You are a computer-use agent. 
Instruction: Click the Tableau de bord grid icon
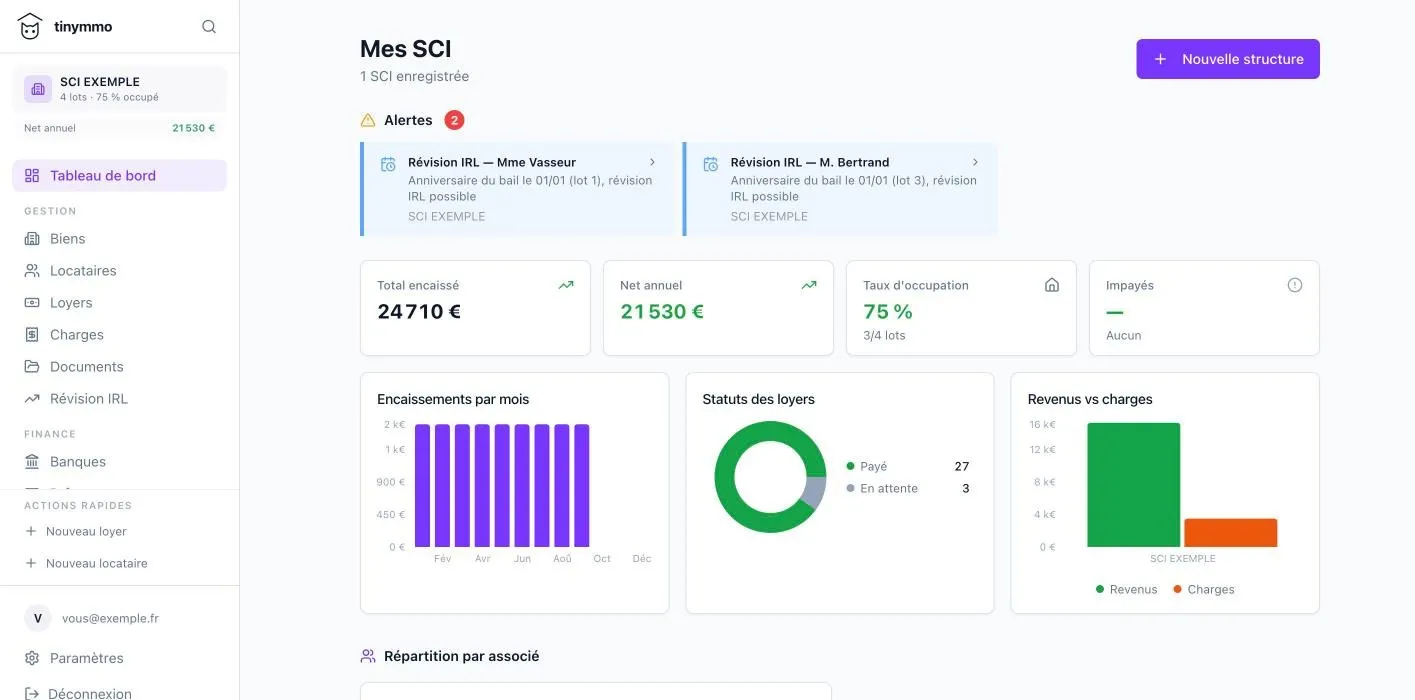32,176
